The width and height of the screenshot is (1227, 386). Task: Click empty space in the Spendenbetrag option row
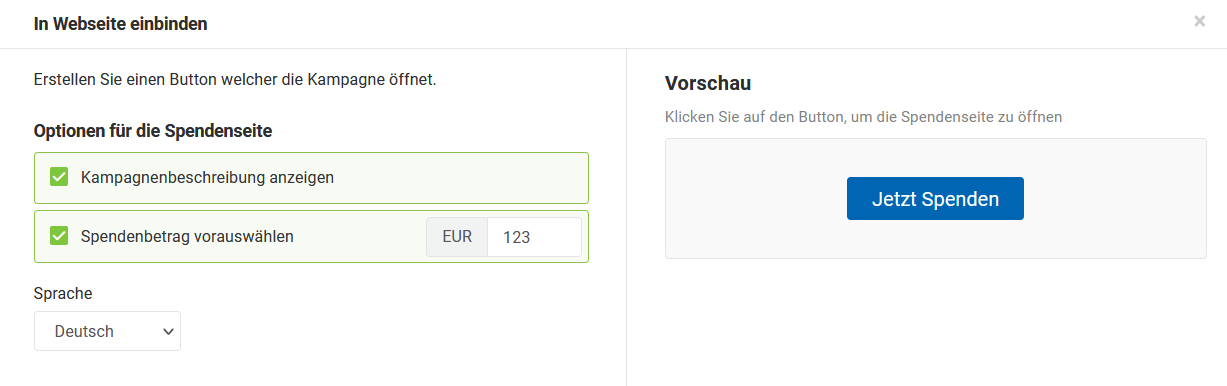pyautogui.click(x=360, y=237)
